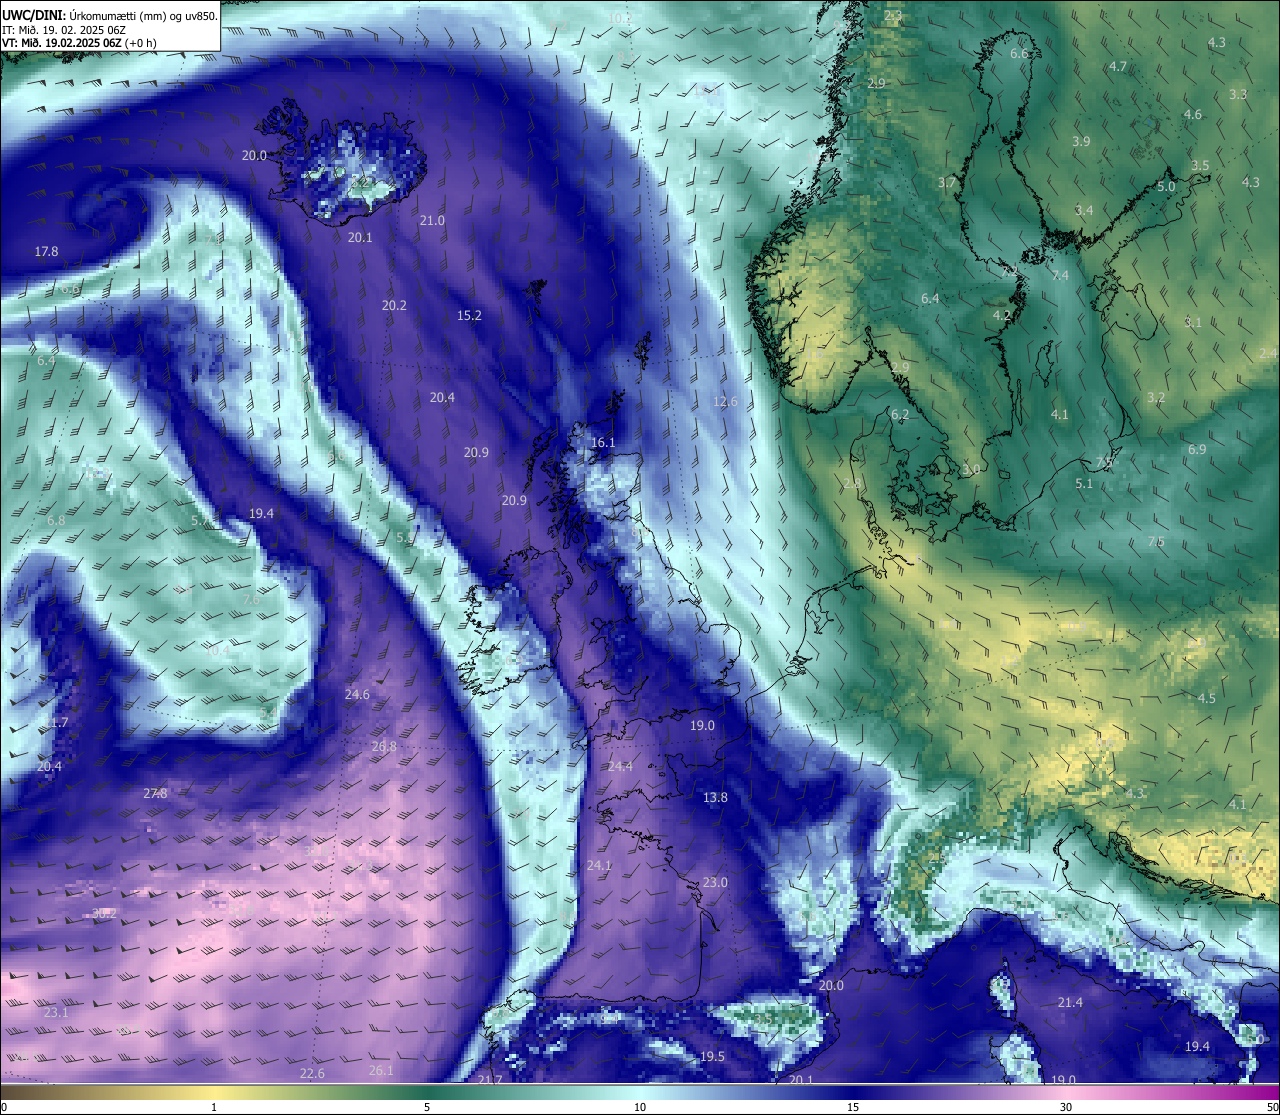
Task: Click the 3.5 value near the right edge
Action: click(1200, 165)
